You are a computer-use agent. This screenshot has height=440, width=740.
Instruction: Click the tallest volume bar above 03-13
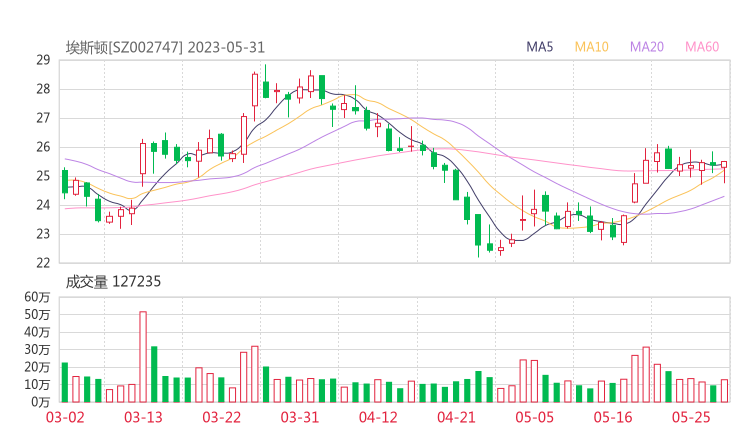[x=143, y=357]
